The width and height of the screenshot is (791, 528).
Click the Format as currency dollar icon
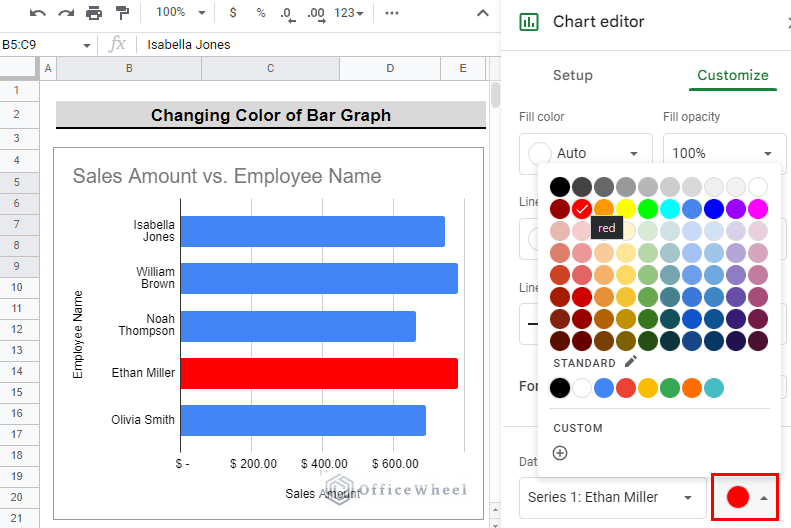tap(233, 13)
